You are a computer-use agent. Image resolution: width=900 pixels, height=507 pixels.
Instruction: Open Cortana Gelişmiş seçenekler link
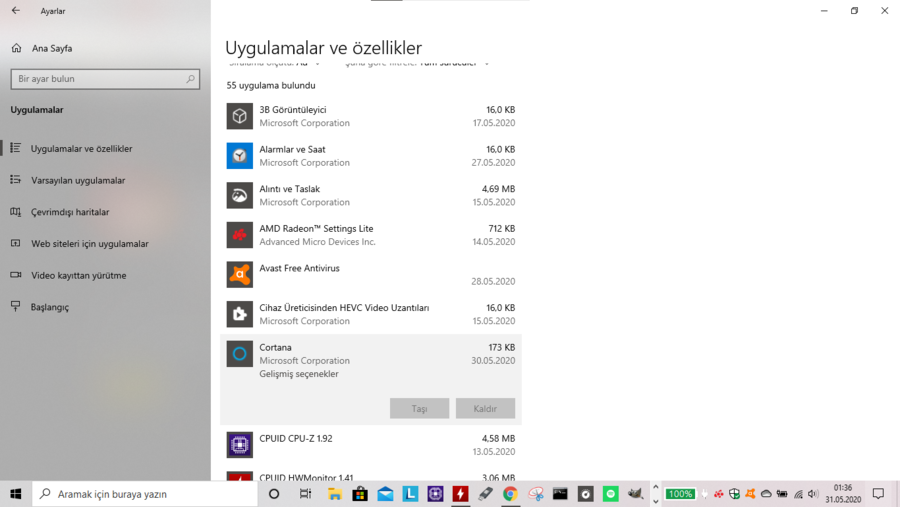pyautogui.click(x=298, y=374)
